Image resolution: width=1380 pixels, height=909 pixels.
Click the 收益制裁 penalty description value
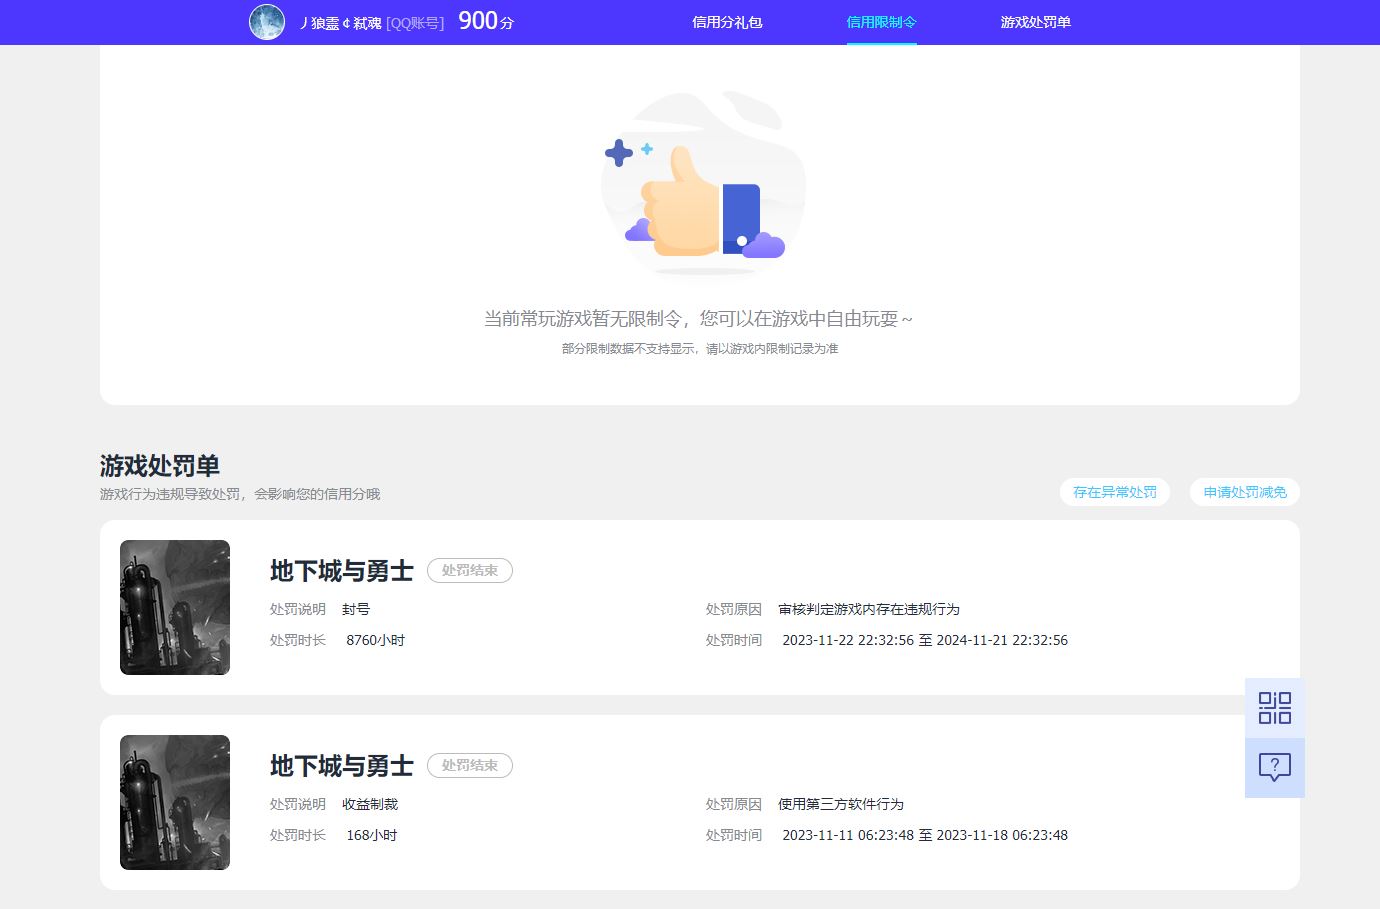pyautogui.click(x=370, y=804)
